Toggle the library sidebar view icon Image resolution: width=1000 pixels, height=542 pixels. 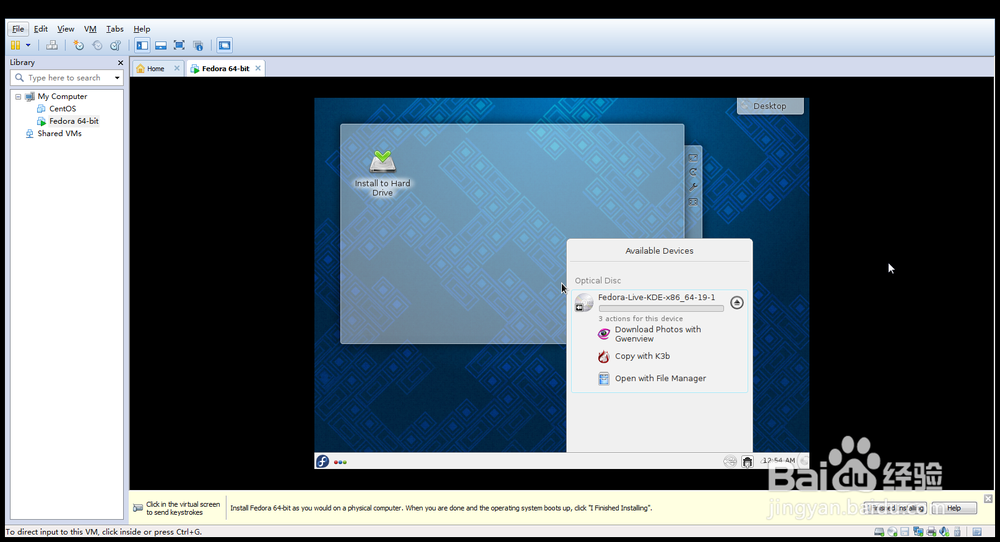click(142, 45)
